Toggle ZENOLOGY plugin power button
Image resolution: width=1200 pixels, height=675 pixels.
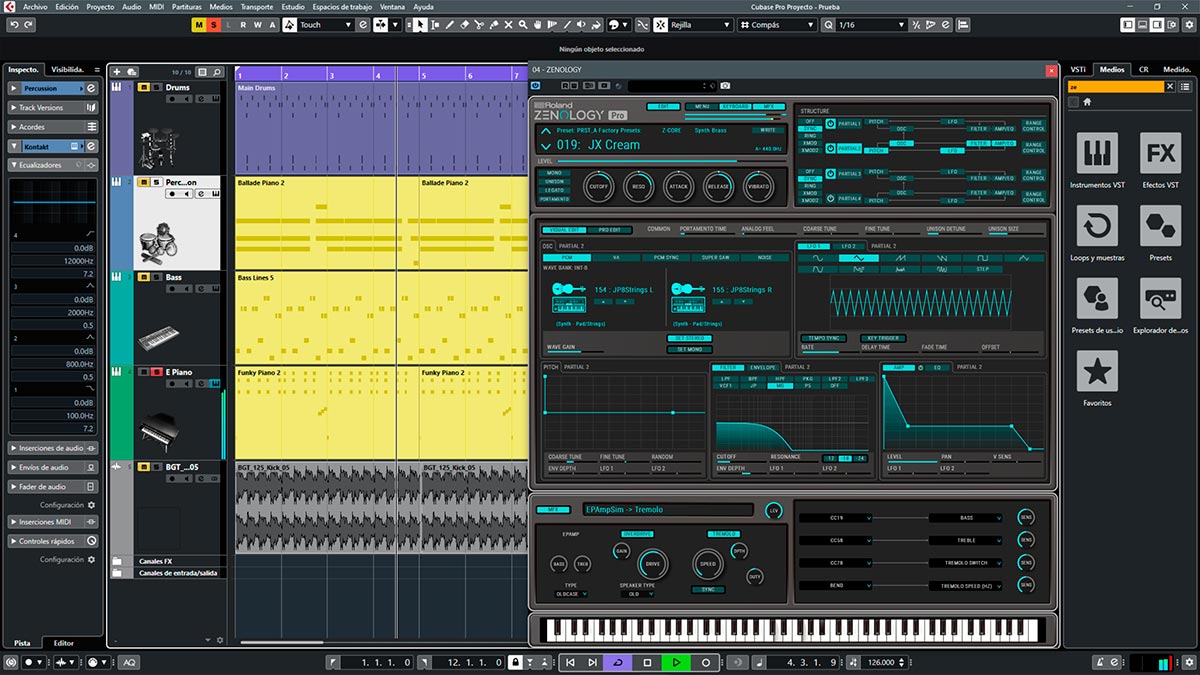pyautogui.click(x=536, y=86)
